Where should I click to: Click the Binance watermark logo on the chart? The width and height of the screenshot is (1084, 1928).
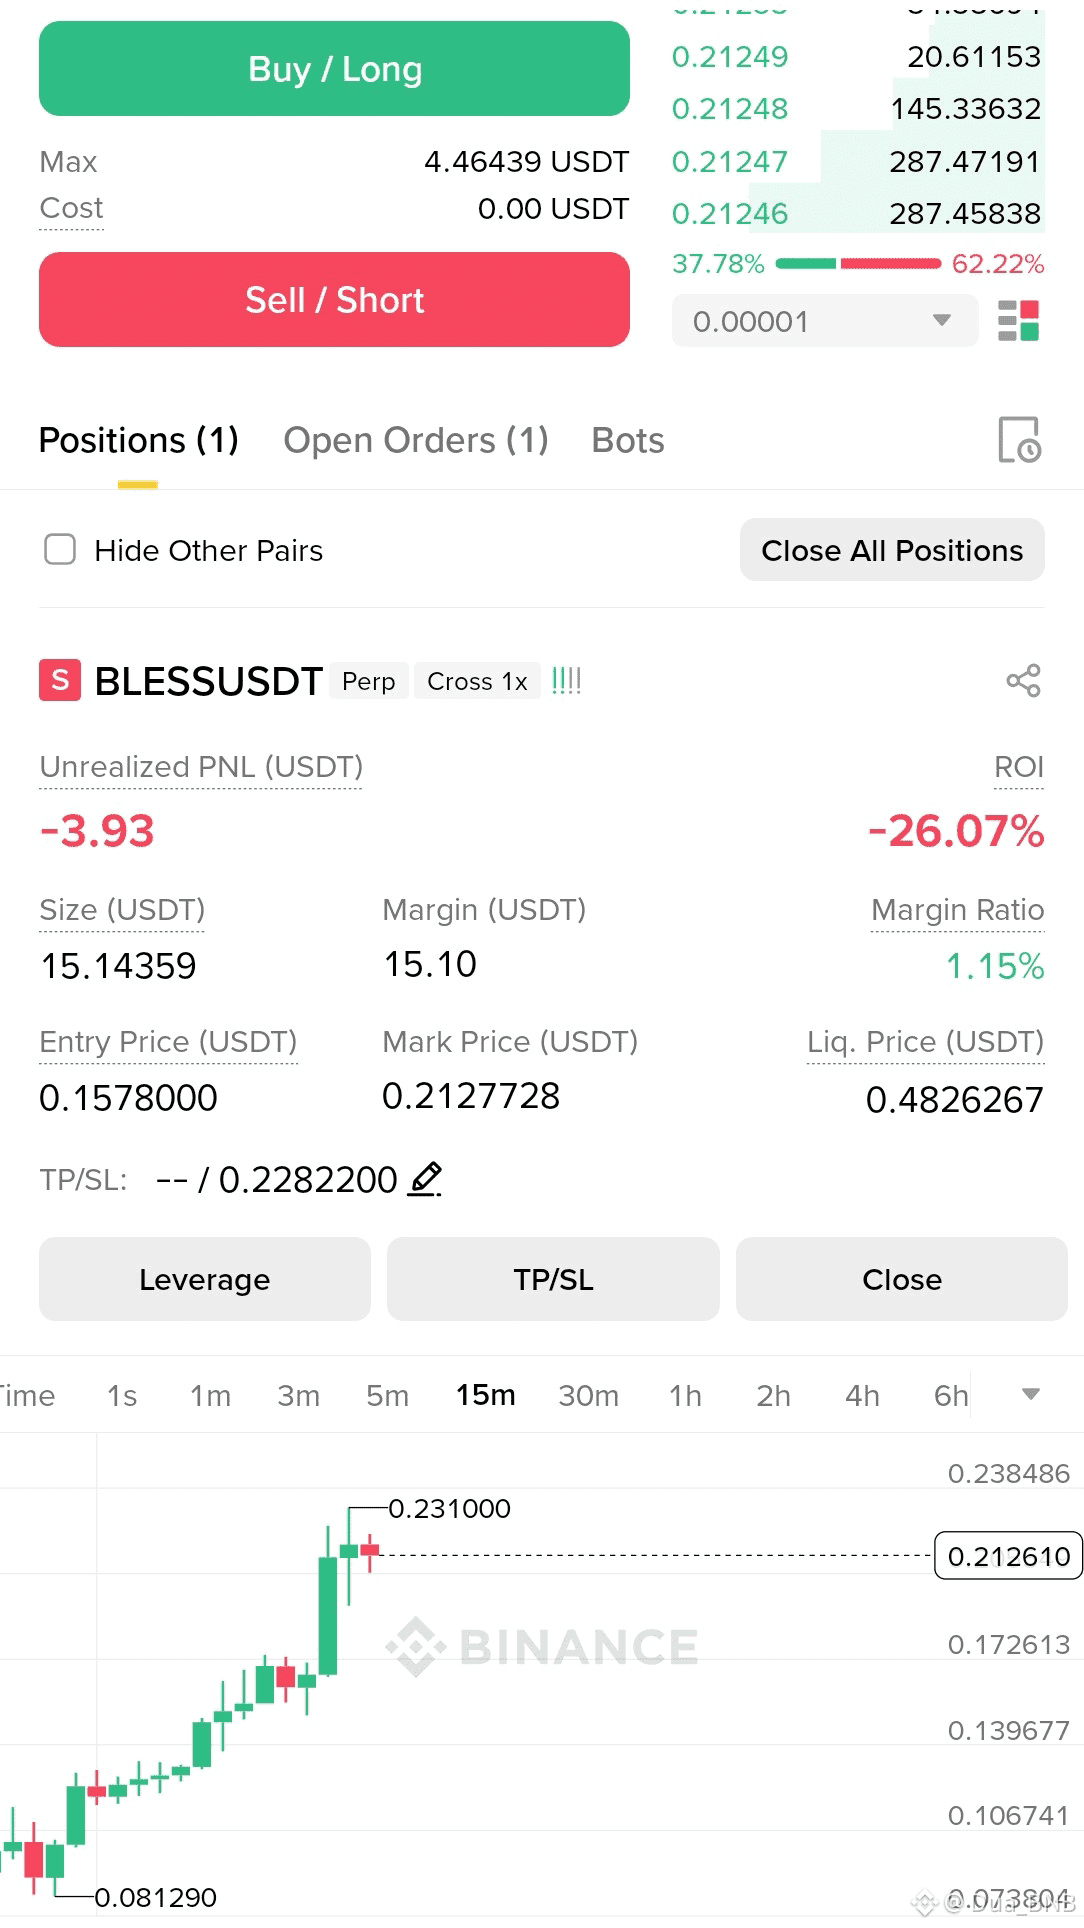point(543,1646)
